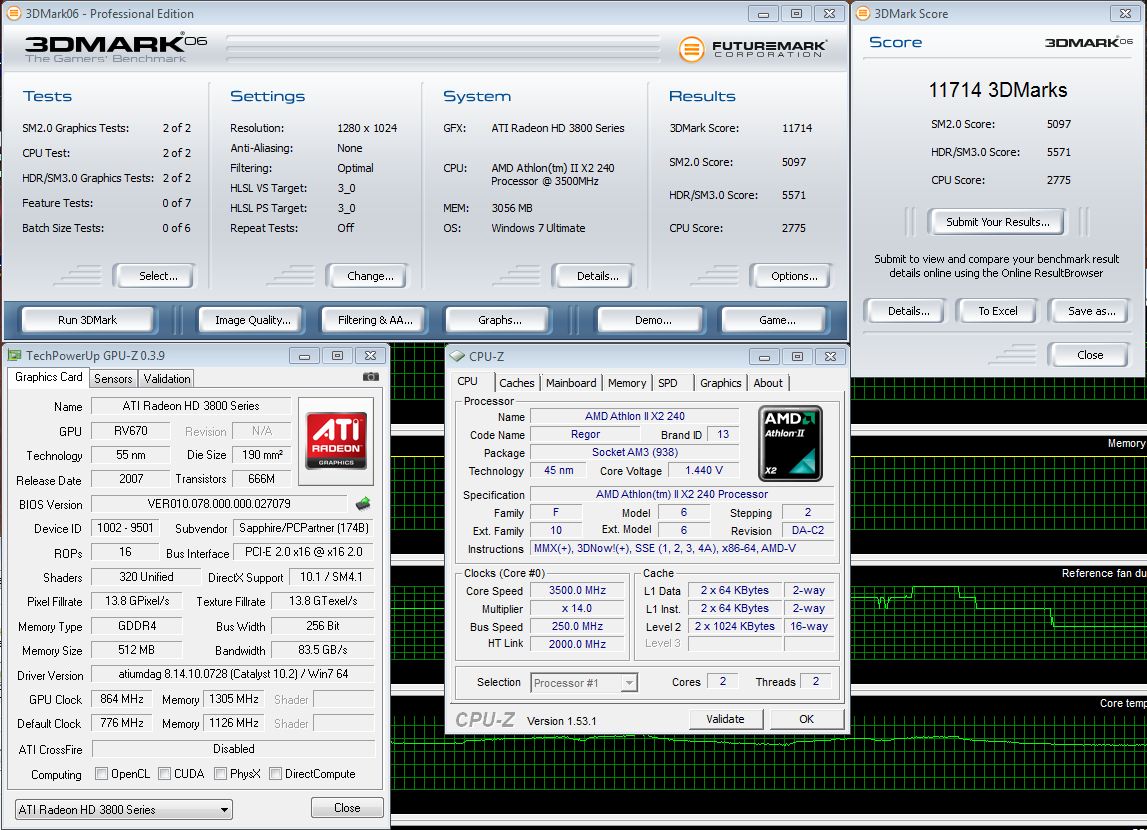Screen dimensions: 1147x830
Task: Click the Specification field in CPU-Z
Action: coord(682,494)
